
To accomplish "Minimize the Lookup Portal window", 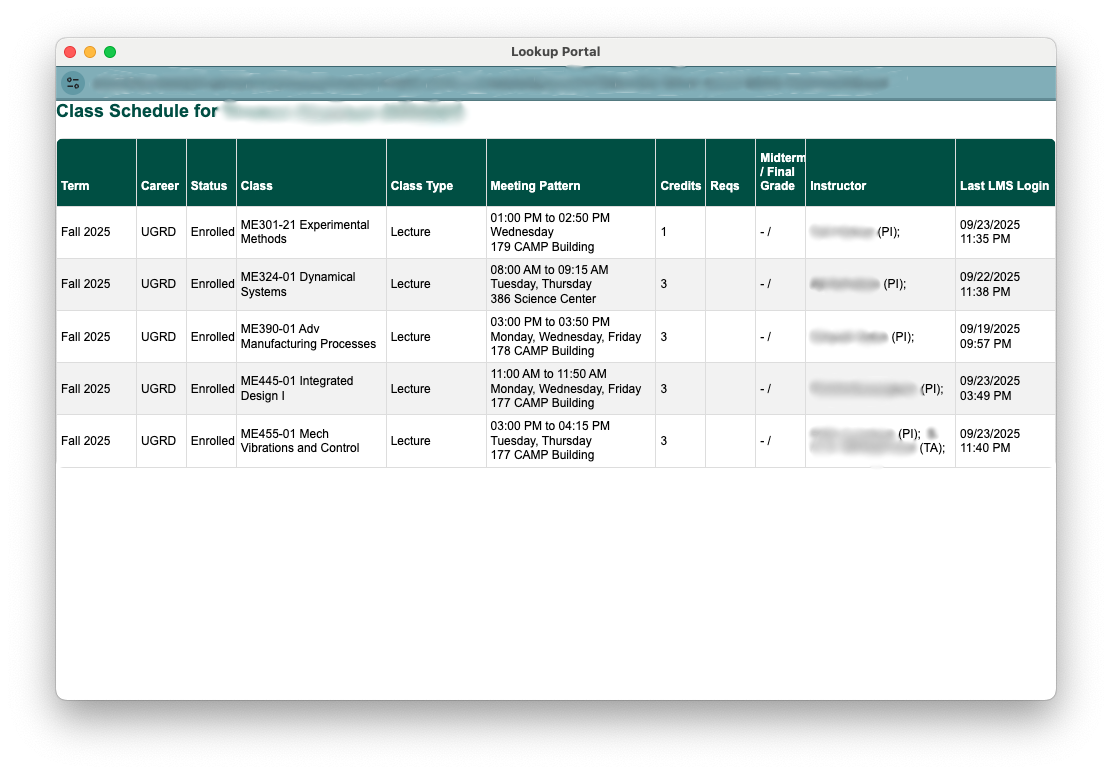I will (x=90, y=51).
